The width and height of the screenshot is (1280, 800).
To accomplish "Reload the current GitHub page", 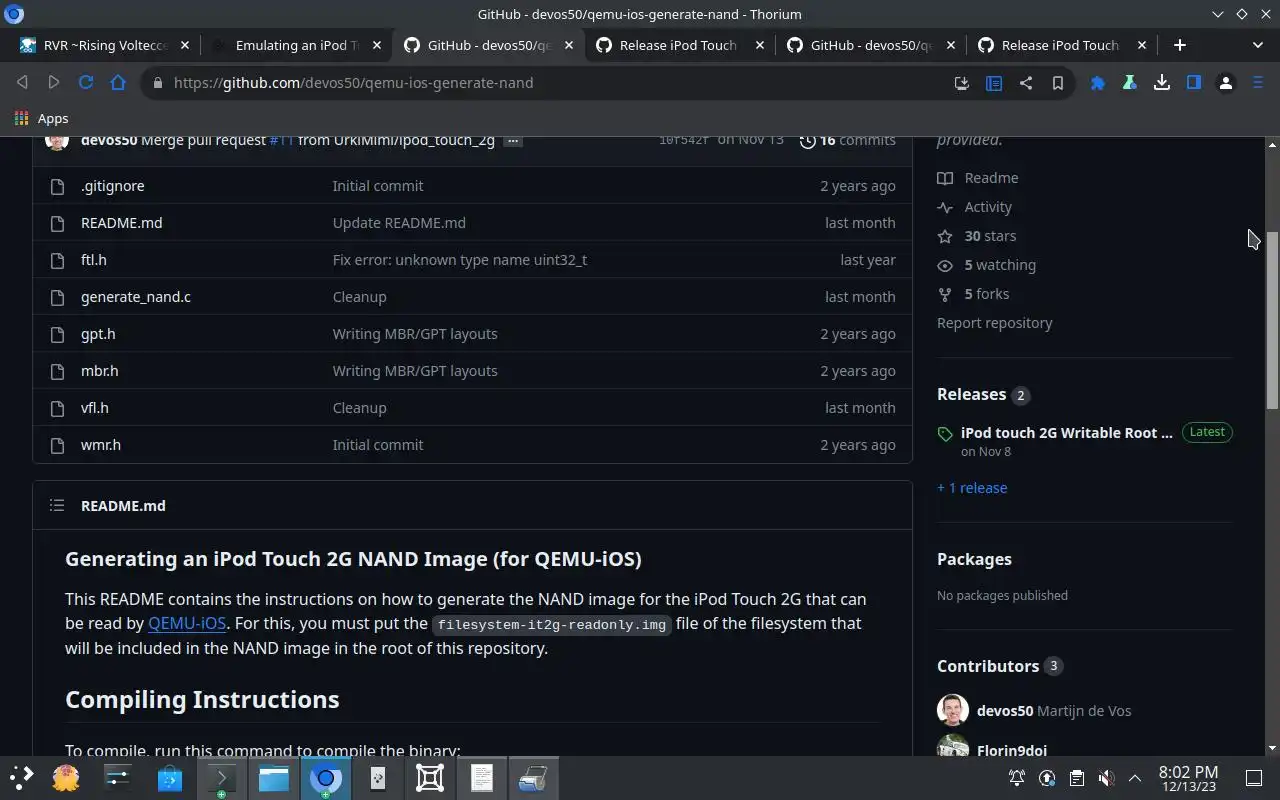I will (86, 83).
